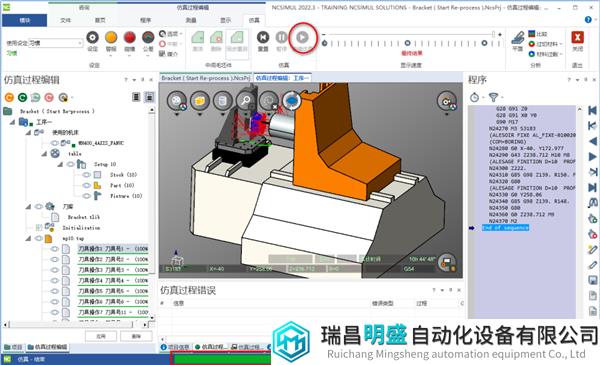The width and height of the screenshot is (600, 365).
Task: Collapse the mp10.tap tree node
Action: coord(28,238)
